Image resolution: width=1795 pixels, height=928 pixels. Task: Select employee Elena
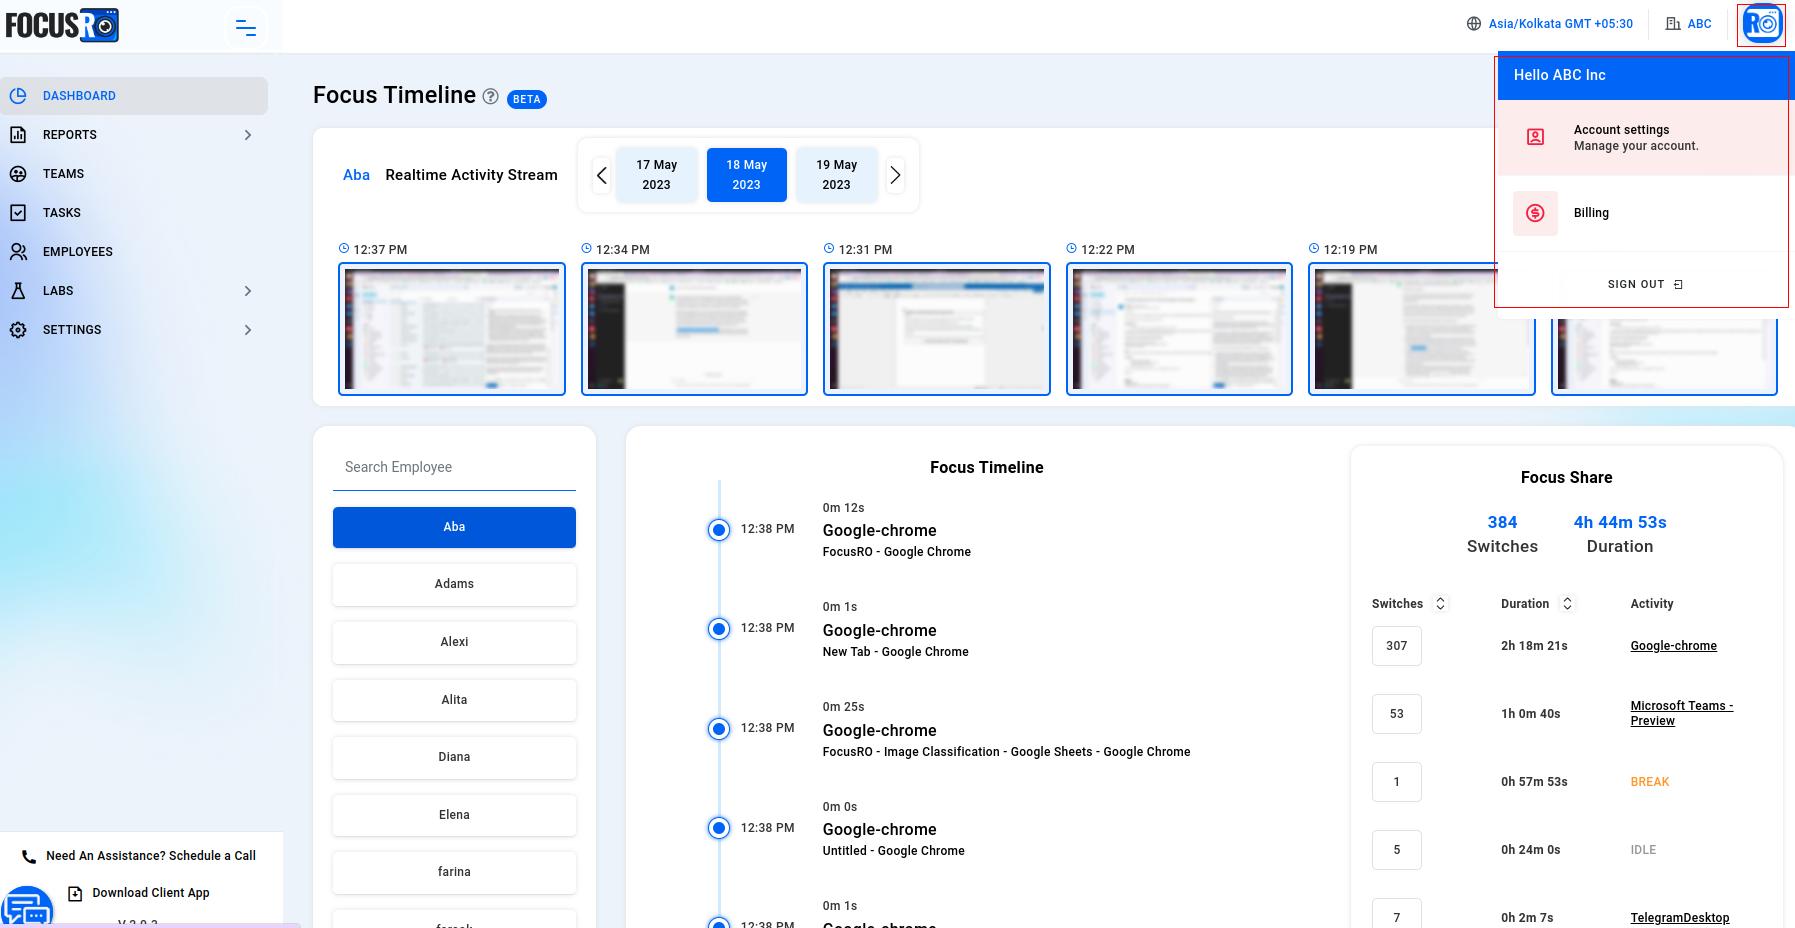coord(454,815)
